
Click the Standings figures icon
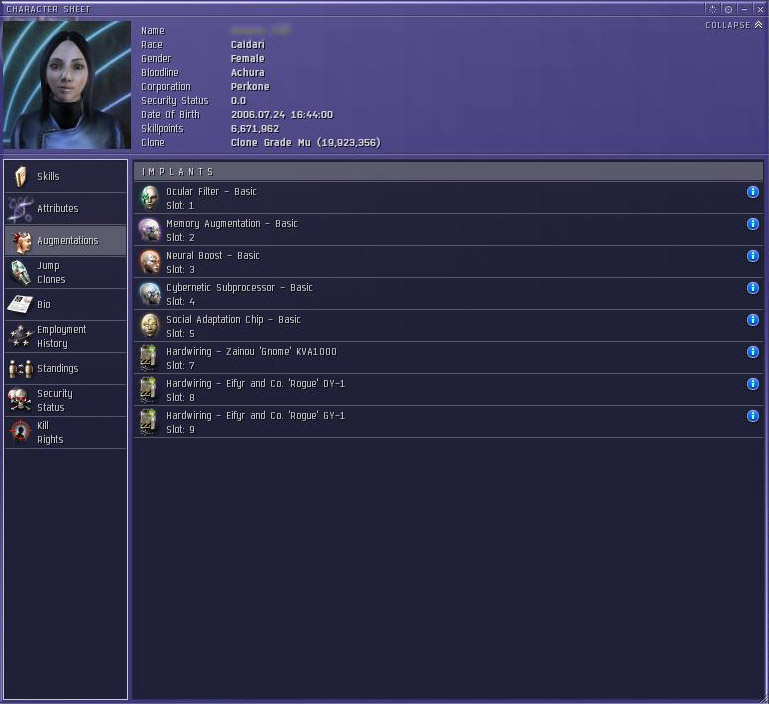pos(21,368)
